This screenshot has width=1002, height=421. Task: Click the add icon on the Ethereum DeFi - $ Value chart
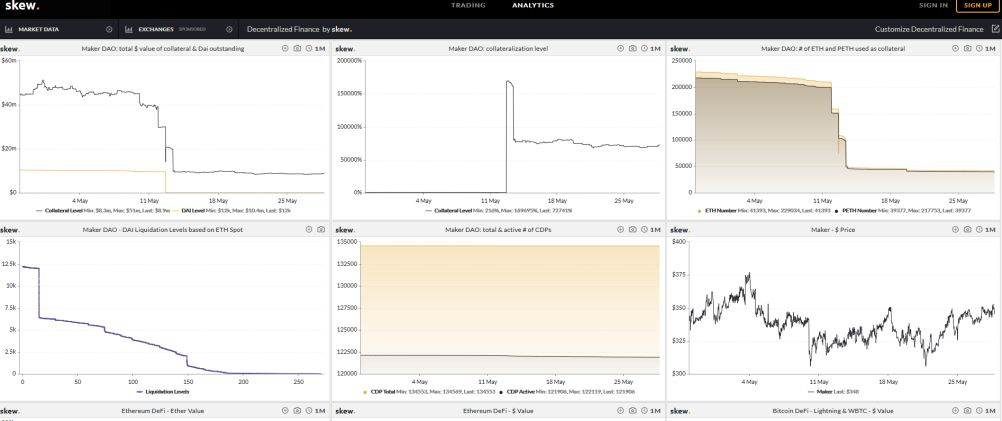click(620, 411)
